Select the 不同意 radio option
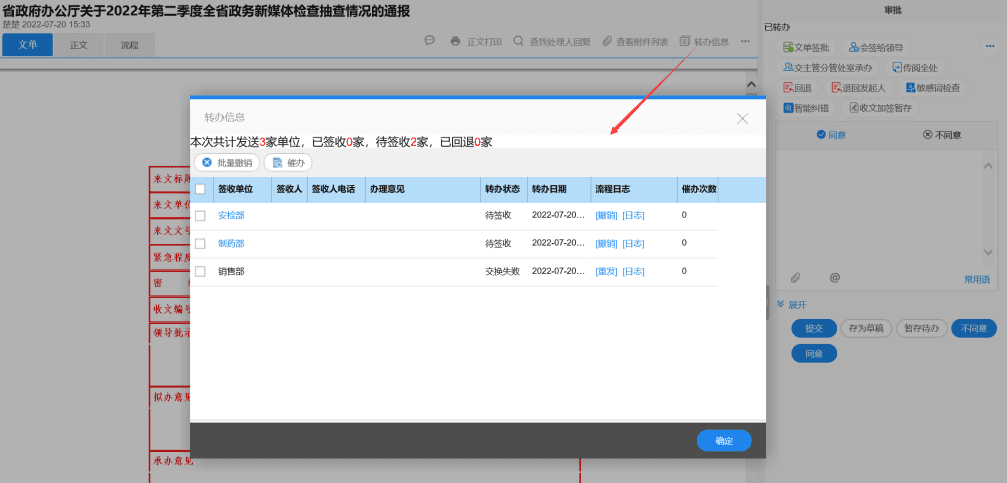 click(x=941, y=135)
